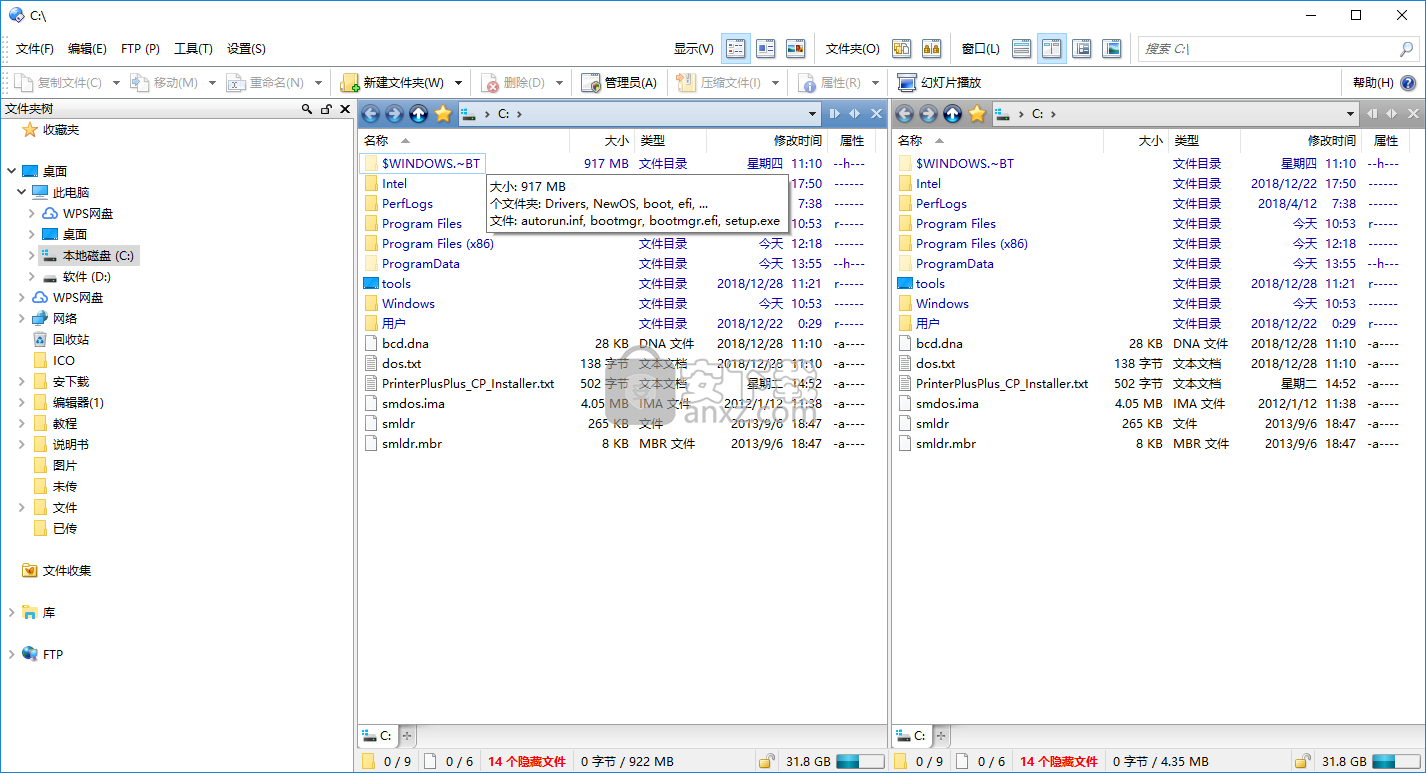Open the 帮助(H) menu
The height and width of the screenshot is (773, 1426).
1373,83
